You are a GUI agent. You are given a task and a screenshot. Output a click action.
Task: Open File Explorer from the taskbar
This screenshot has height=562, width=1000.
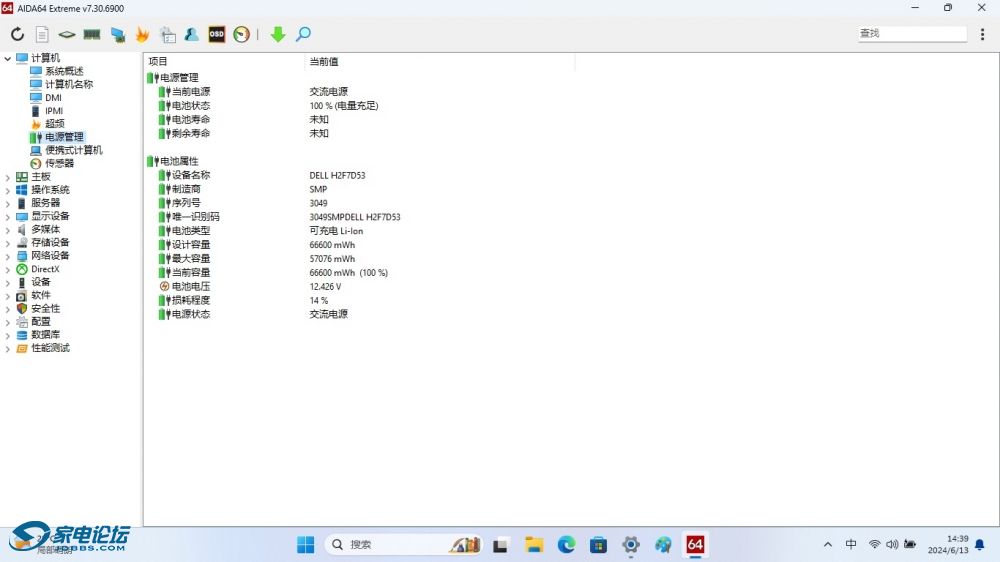pyautogui.click(x=534, y=544)
